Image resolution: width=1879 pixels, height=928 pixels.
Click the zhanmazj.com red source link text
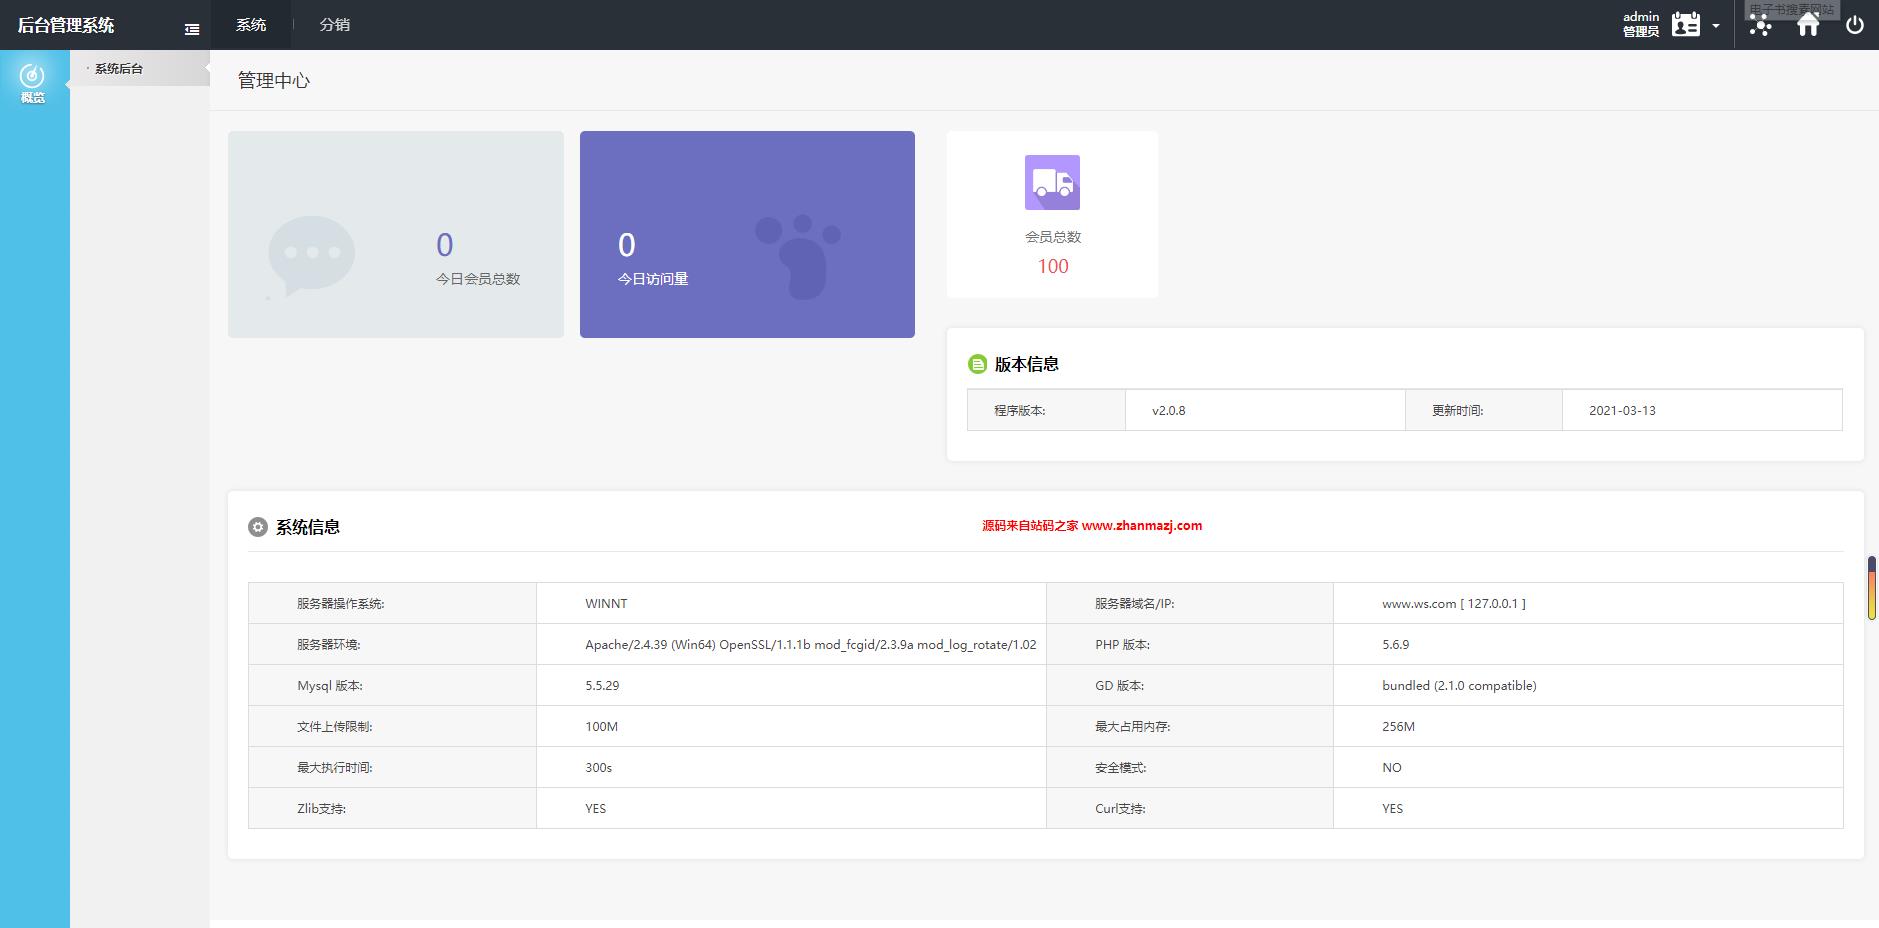click(x=1092, y=525)
